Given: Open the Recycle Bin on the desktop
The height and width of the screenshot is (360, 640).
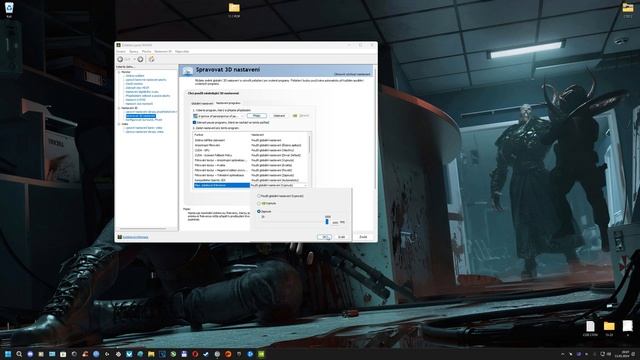Looking at the screenshot, I should point(9,9).
